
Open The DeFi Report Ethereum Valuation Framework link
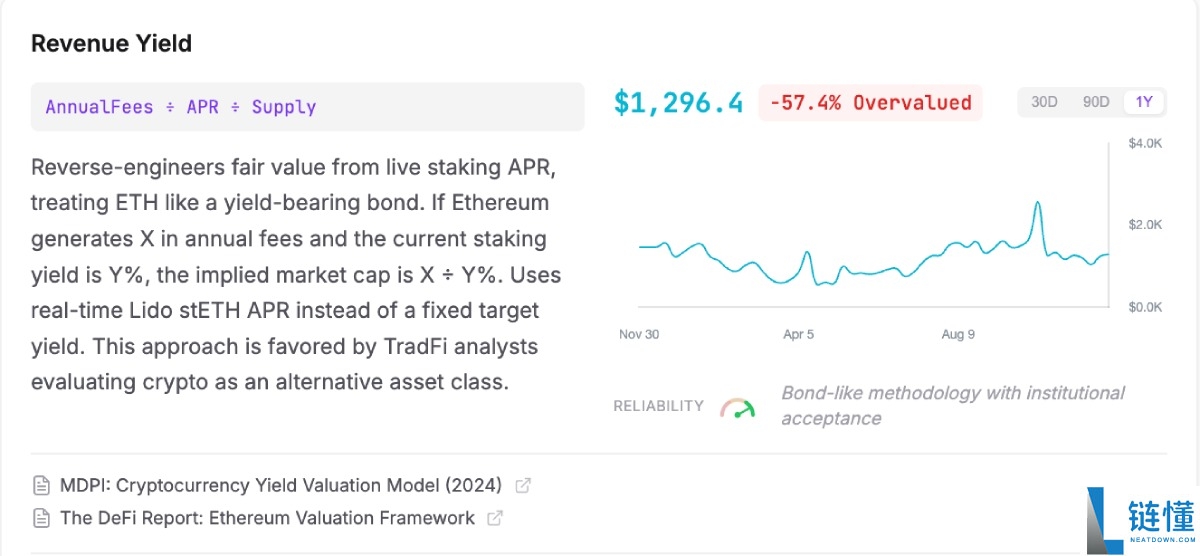[267, 518]
